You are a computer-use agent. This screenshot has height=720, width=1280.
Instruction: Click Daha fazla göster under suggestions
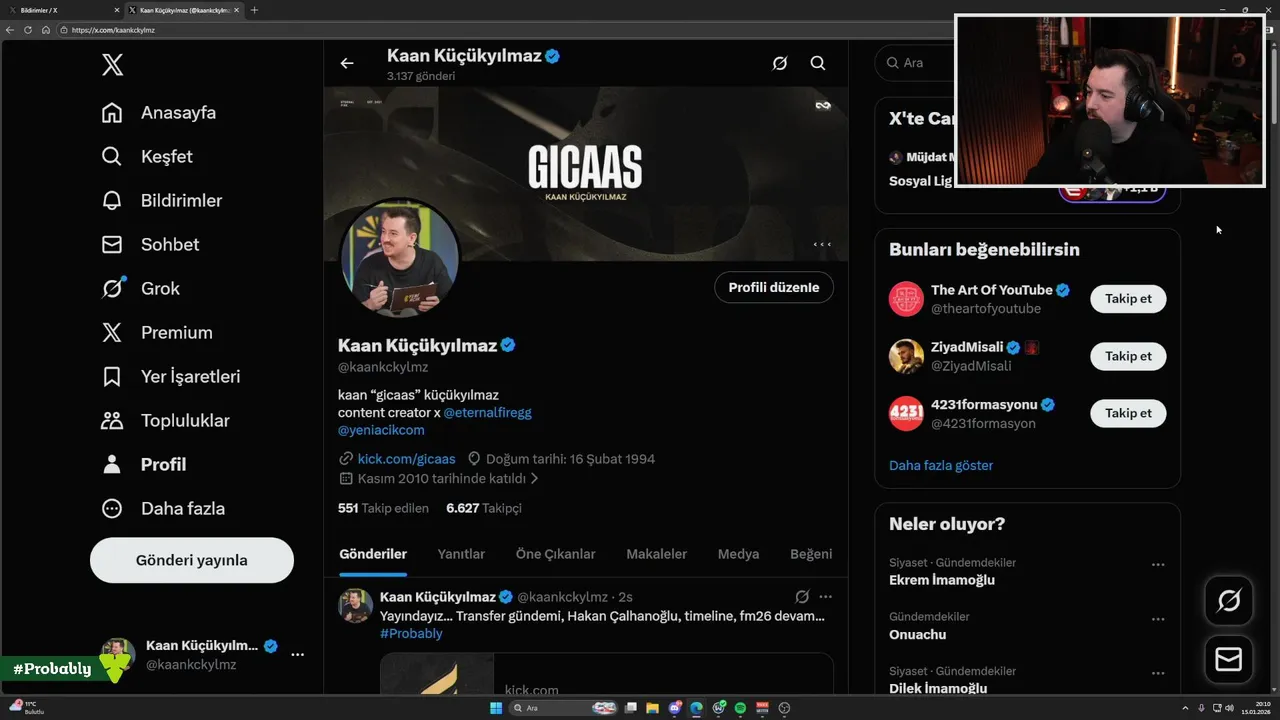[x=941, y=465]
